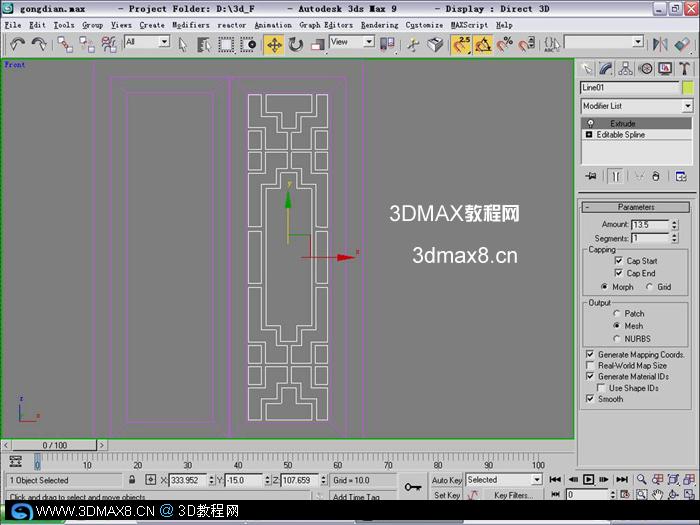700x525 pixels.
Task: Open the View reference coordinate dropdown
Action: (x=352, y=42)
